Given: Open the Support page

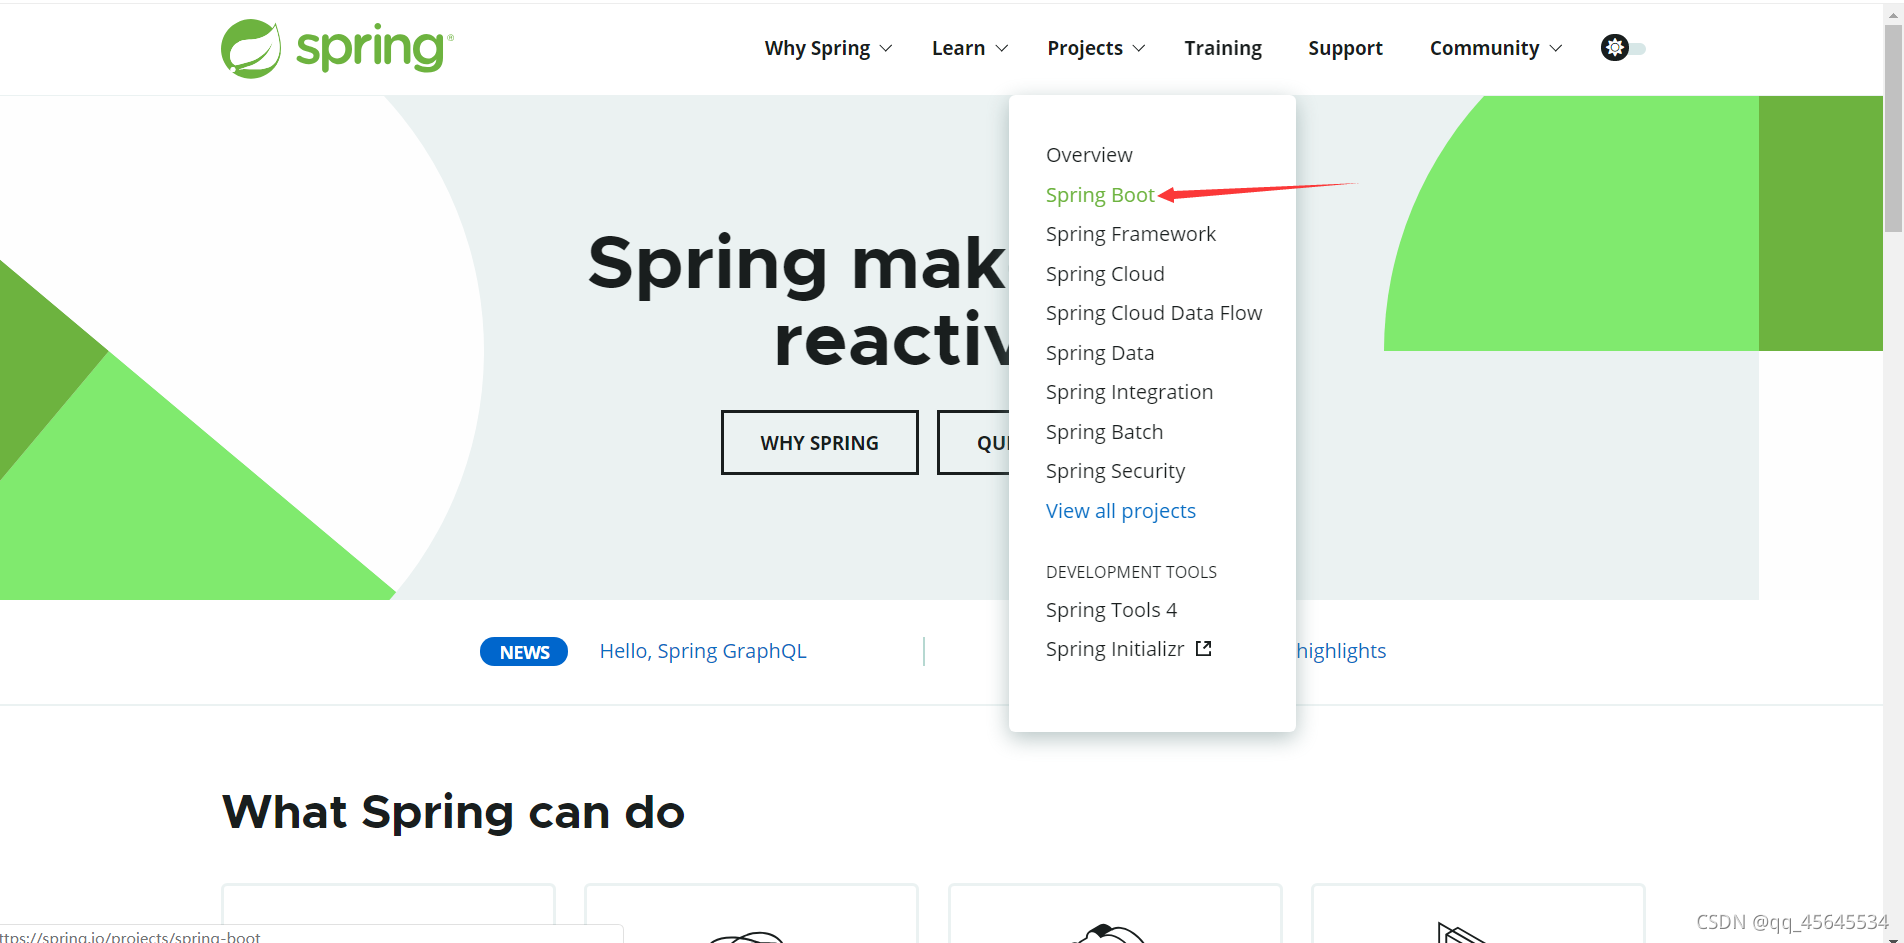Looking at the screenshot, I should pyautogui.click(x=1345, y=48).
